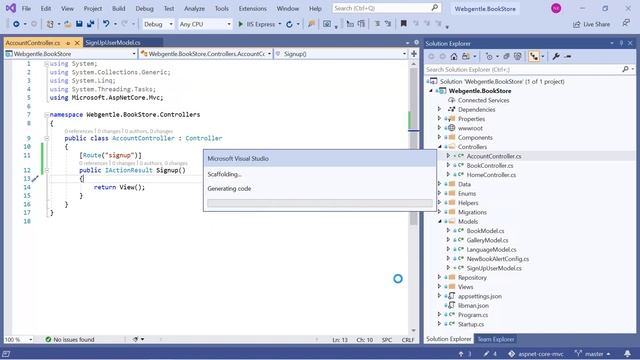Toggle Sync with Active Document button
The width and height of the screenshot is (640, 360).
[534, 56]
